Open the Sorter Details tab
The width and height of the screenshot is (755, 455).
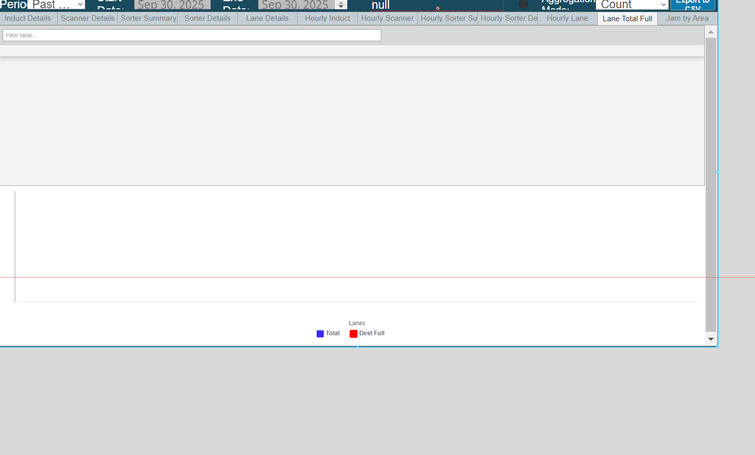pos(207,18)
